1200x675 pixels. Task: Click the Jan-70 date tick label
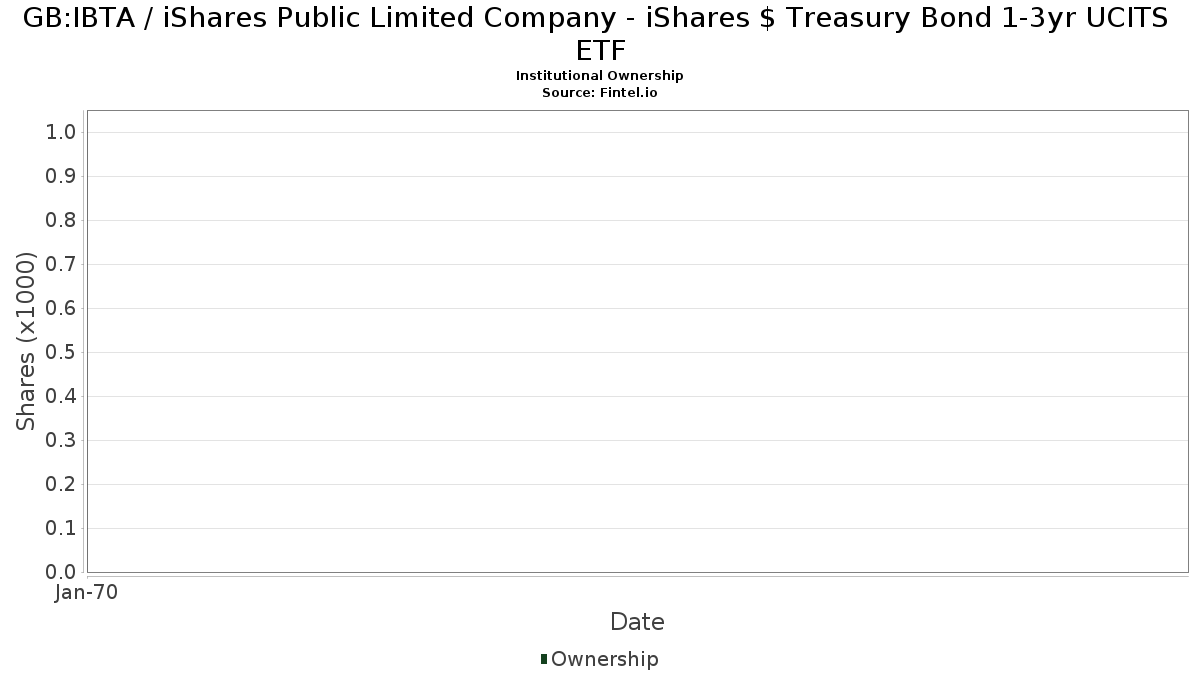pyautogui.click(x=87, y=592)
